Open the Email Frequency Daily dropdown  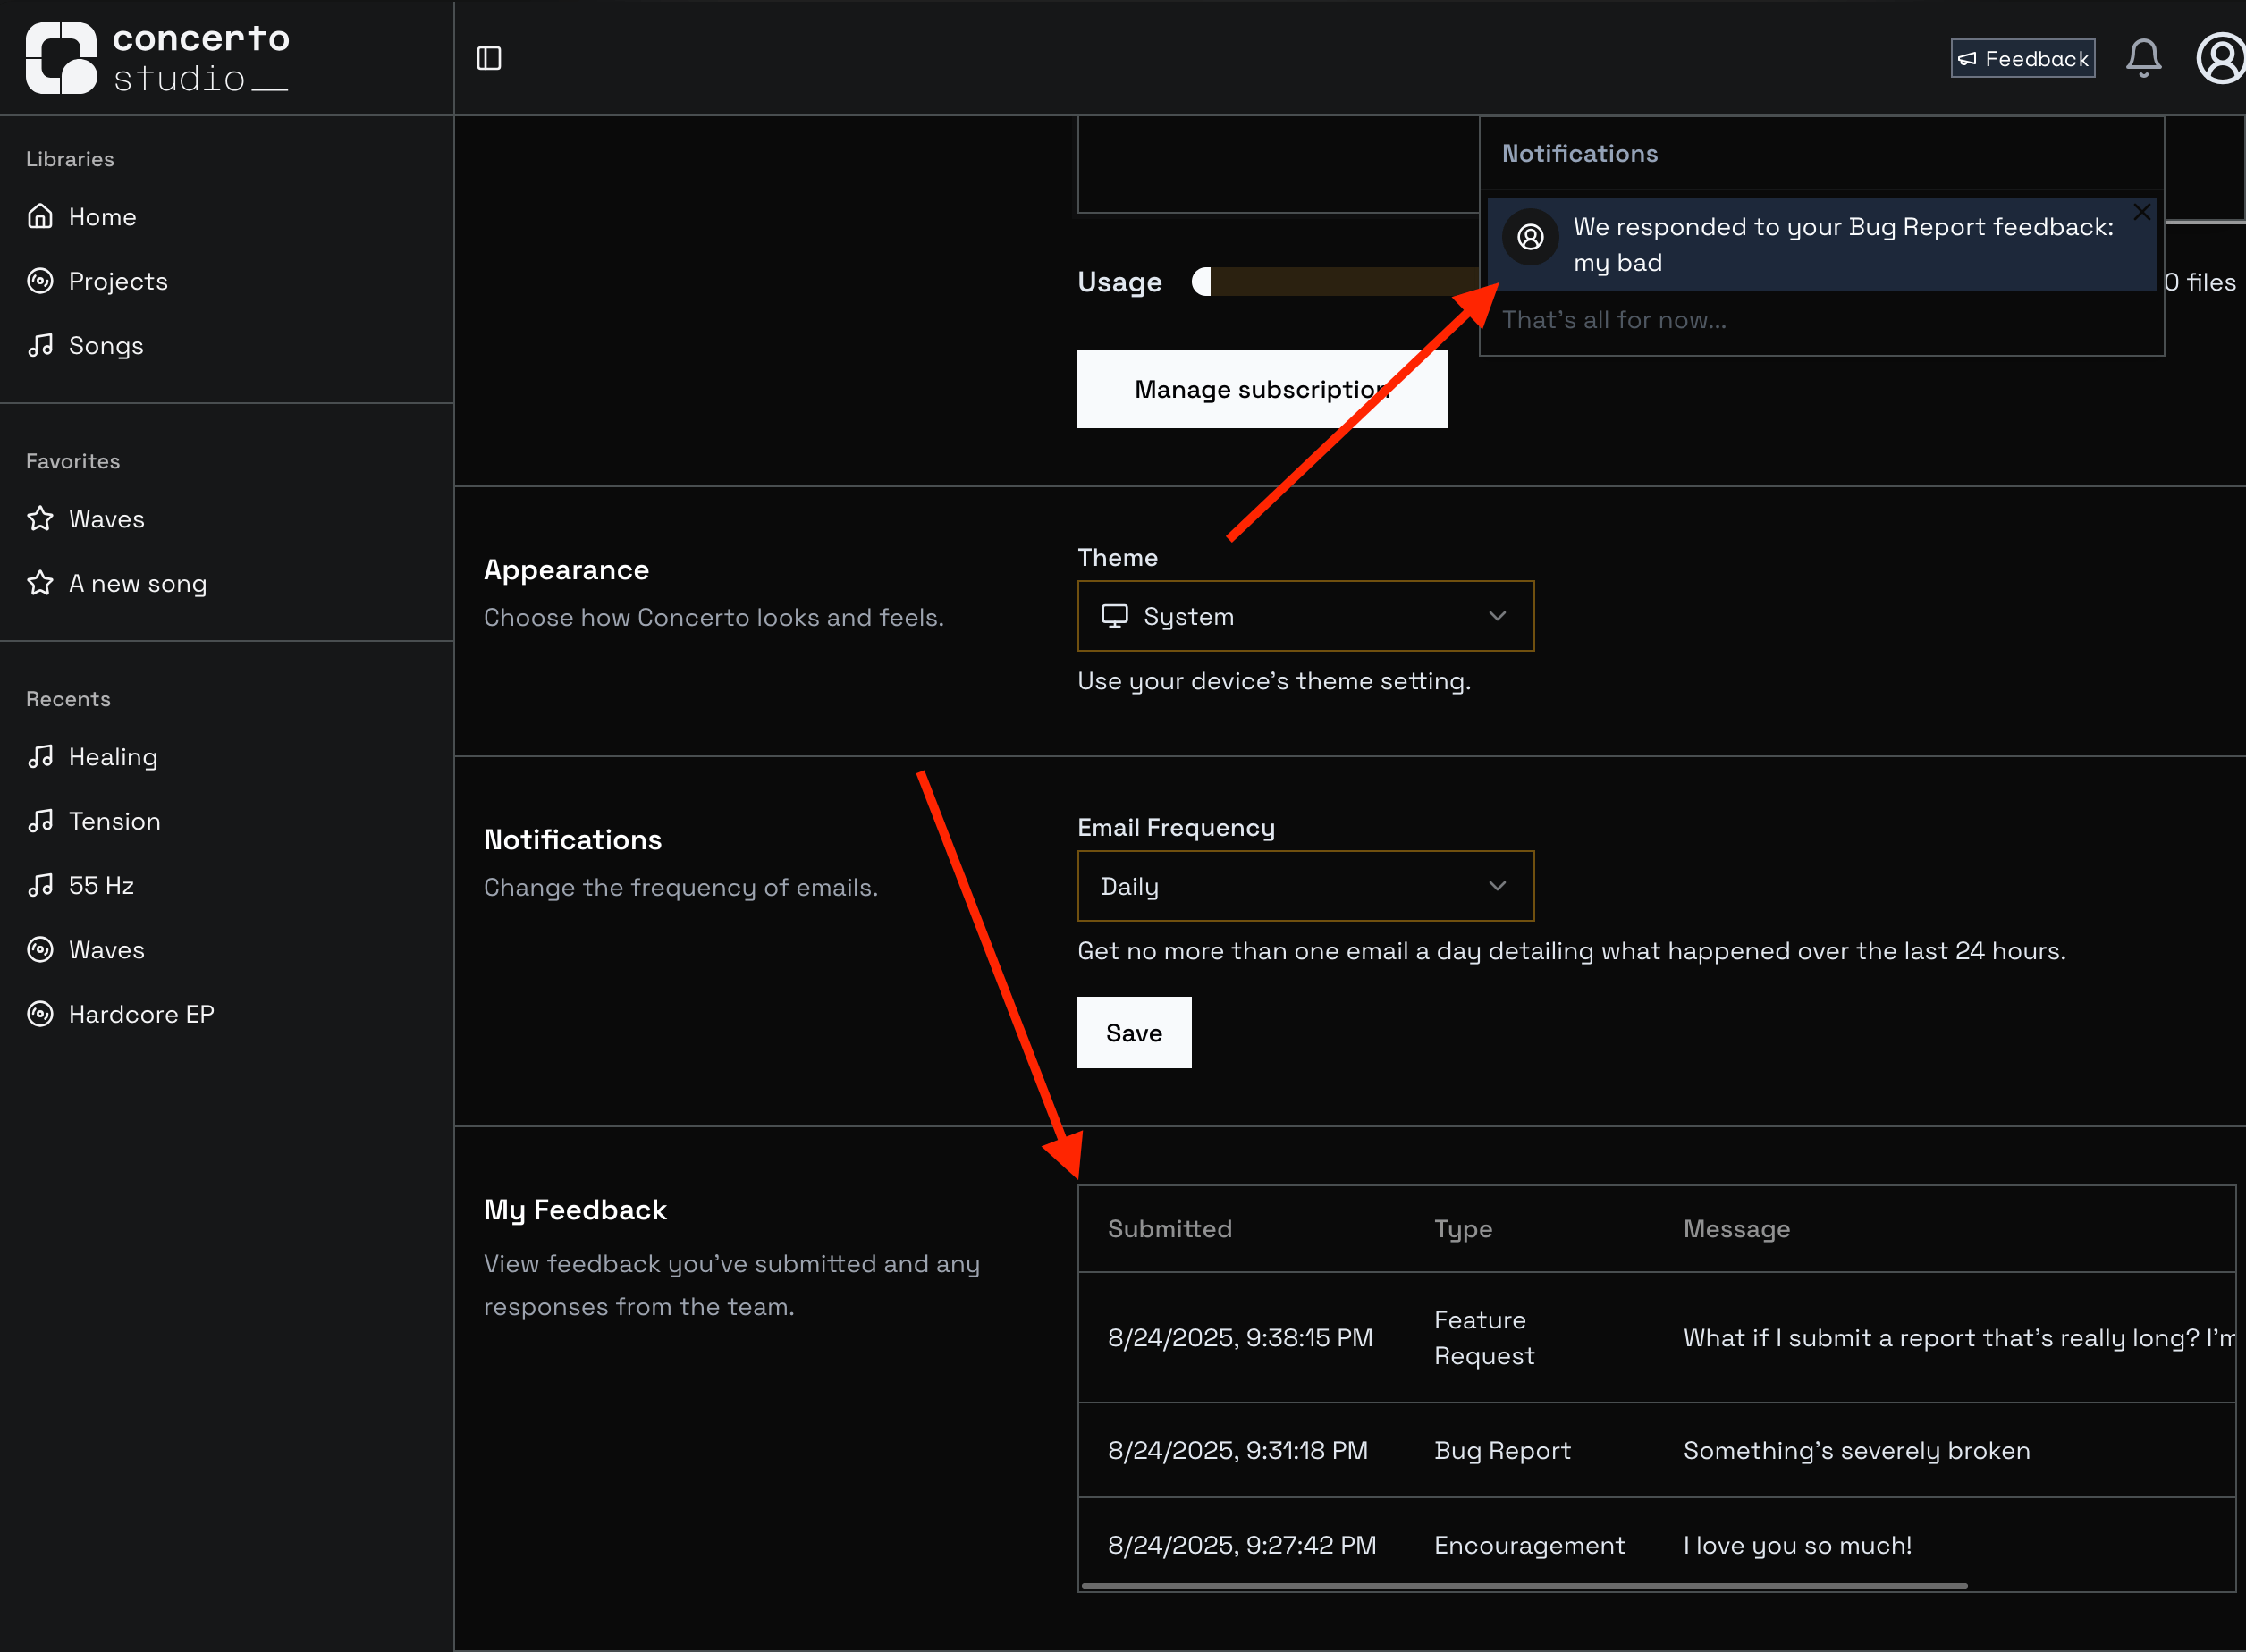point(1305,886)
